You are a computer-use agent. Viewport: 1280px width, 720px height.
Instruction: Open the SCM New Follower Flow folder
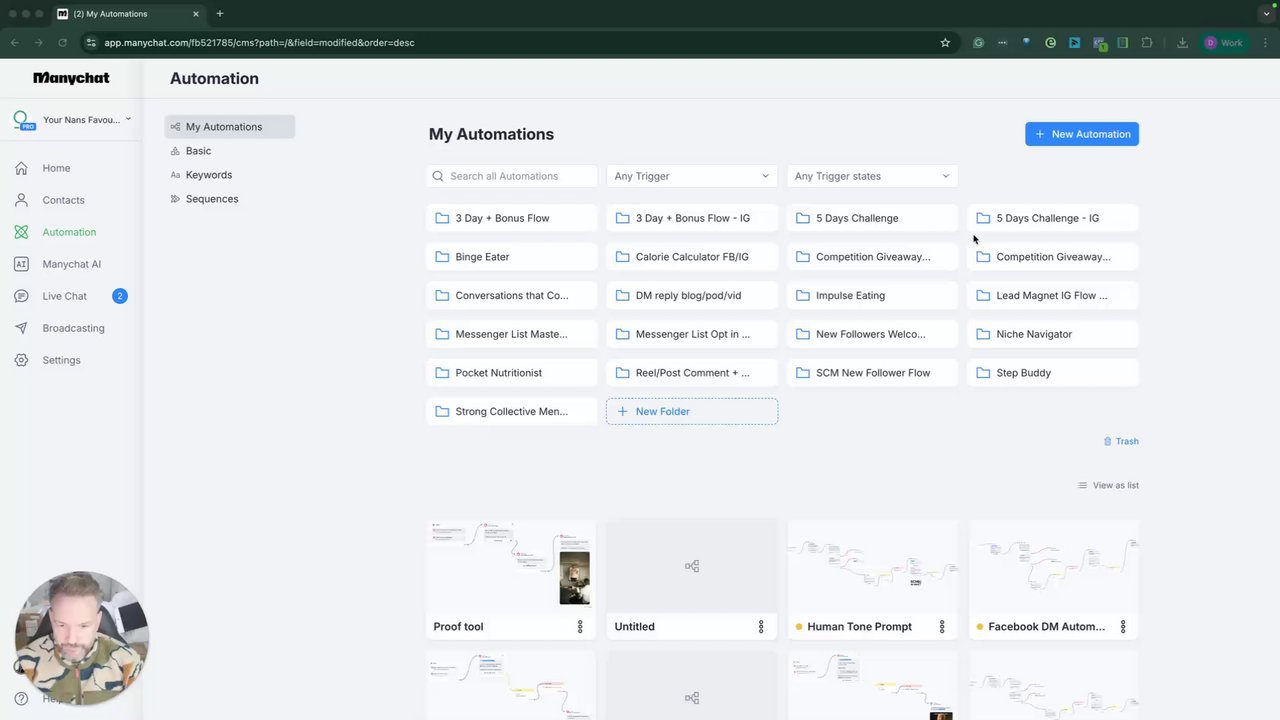(x=872, y=373)
